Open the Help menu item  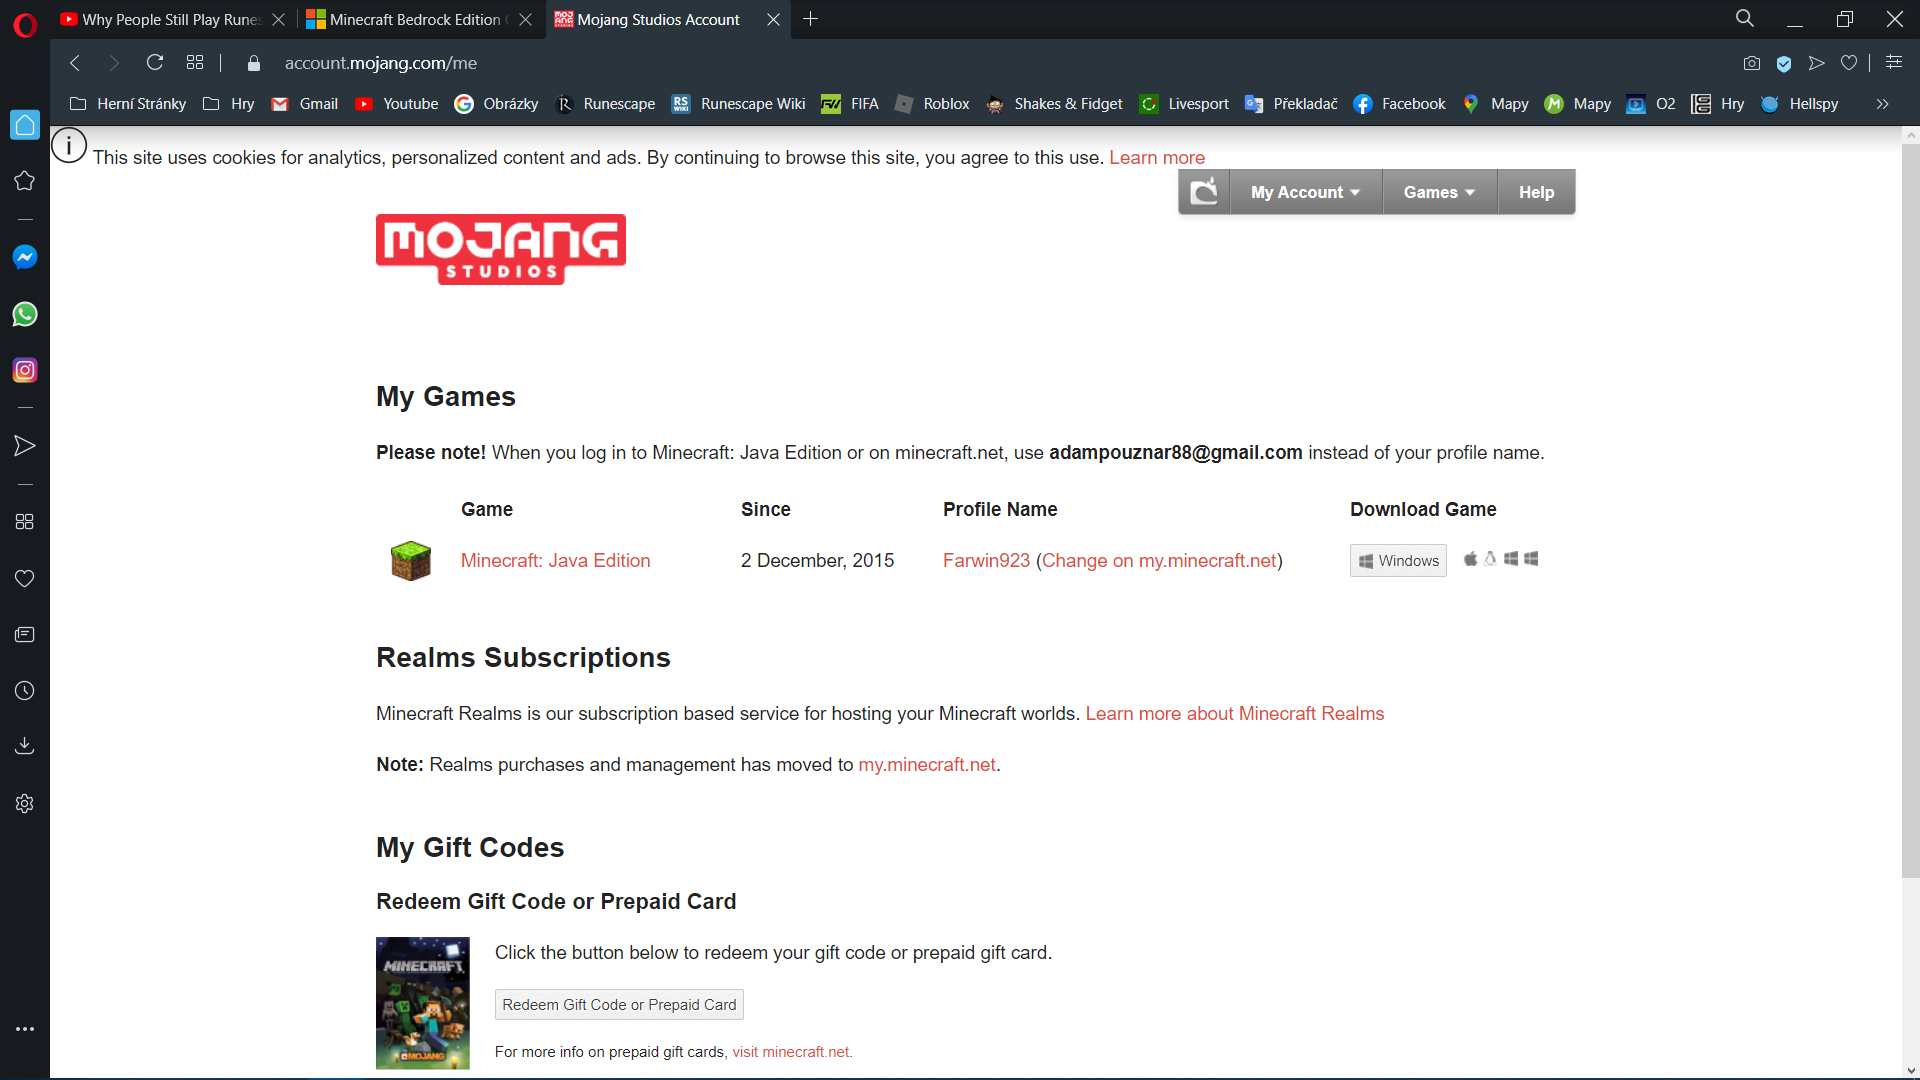click(1536, 192)
